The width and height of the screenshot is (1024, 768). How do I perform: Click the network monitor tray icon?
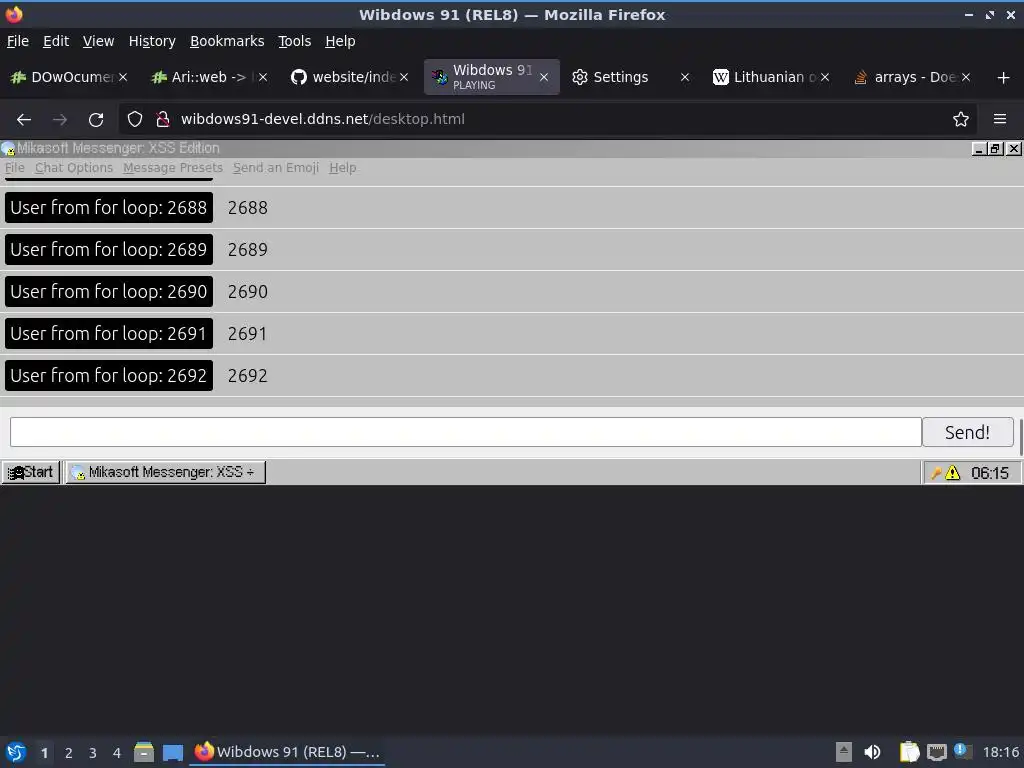936,752
